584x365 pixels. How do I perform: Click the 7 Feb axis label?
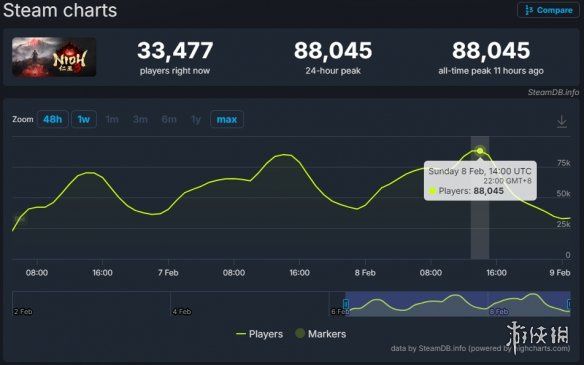[x=168, y=273]
